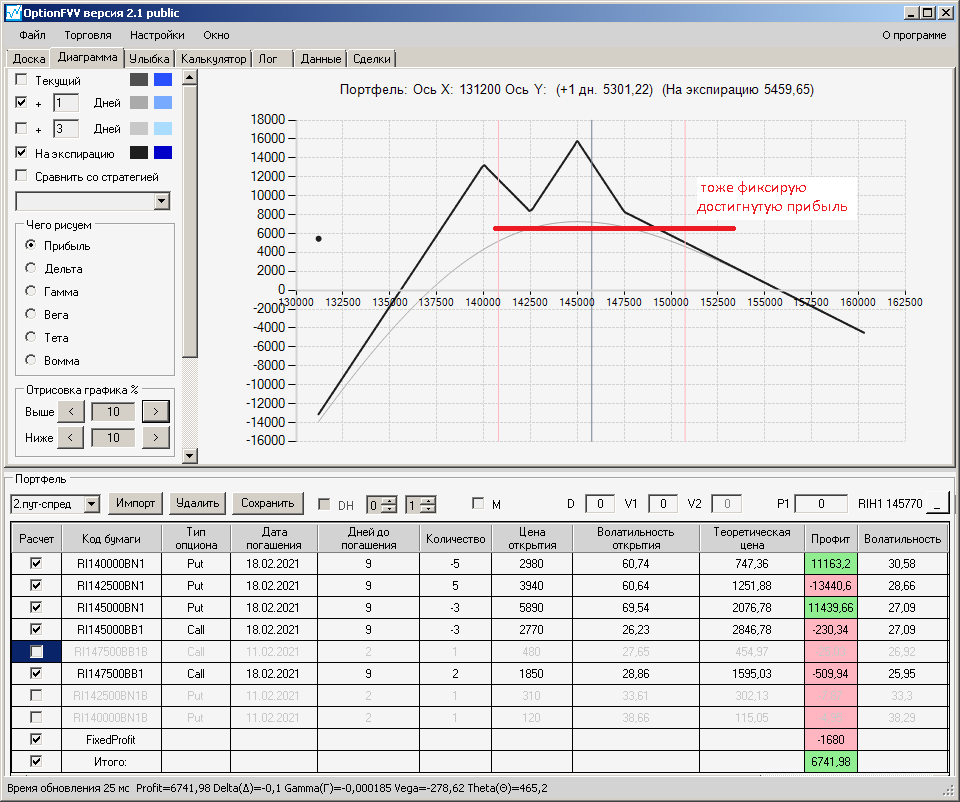Open the Окно menu
The height and width of the screenshot is (802, 960).
click(216, 35)
